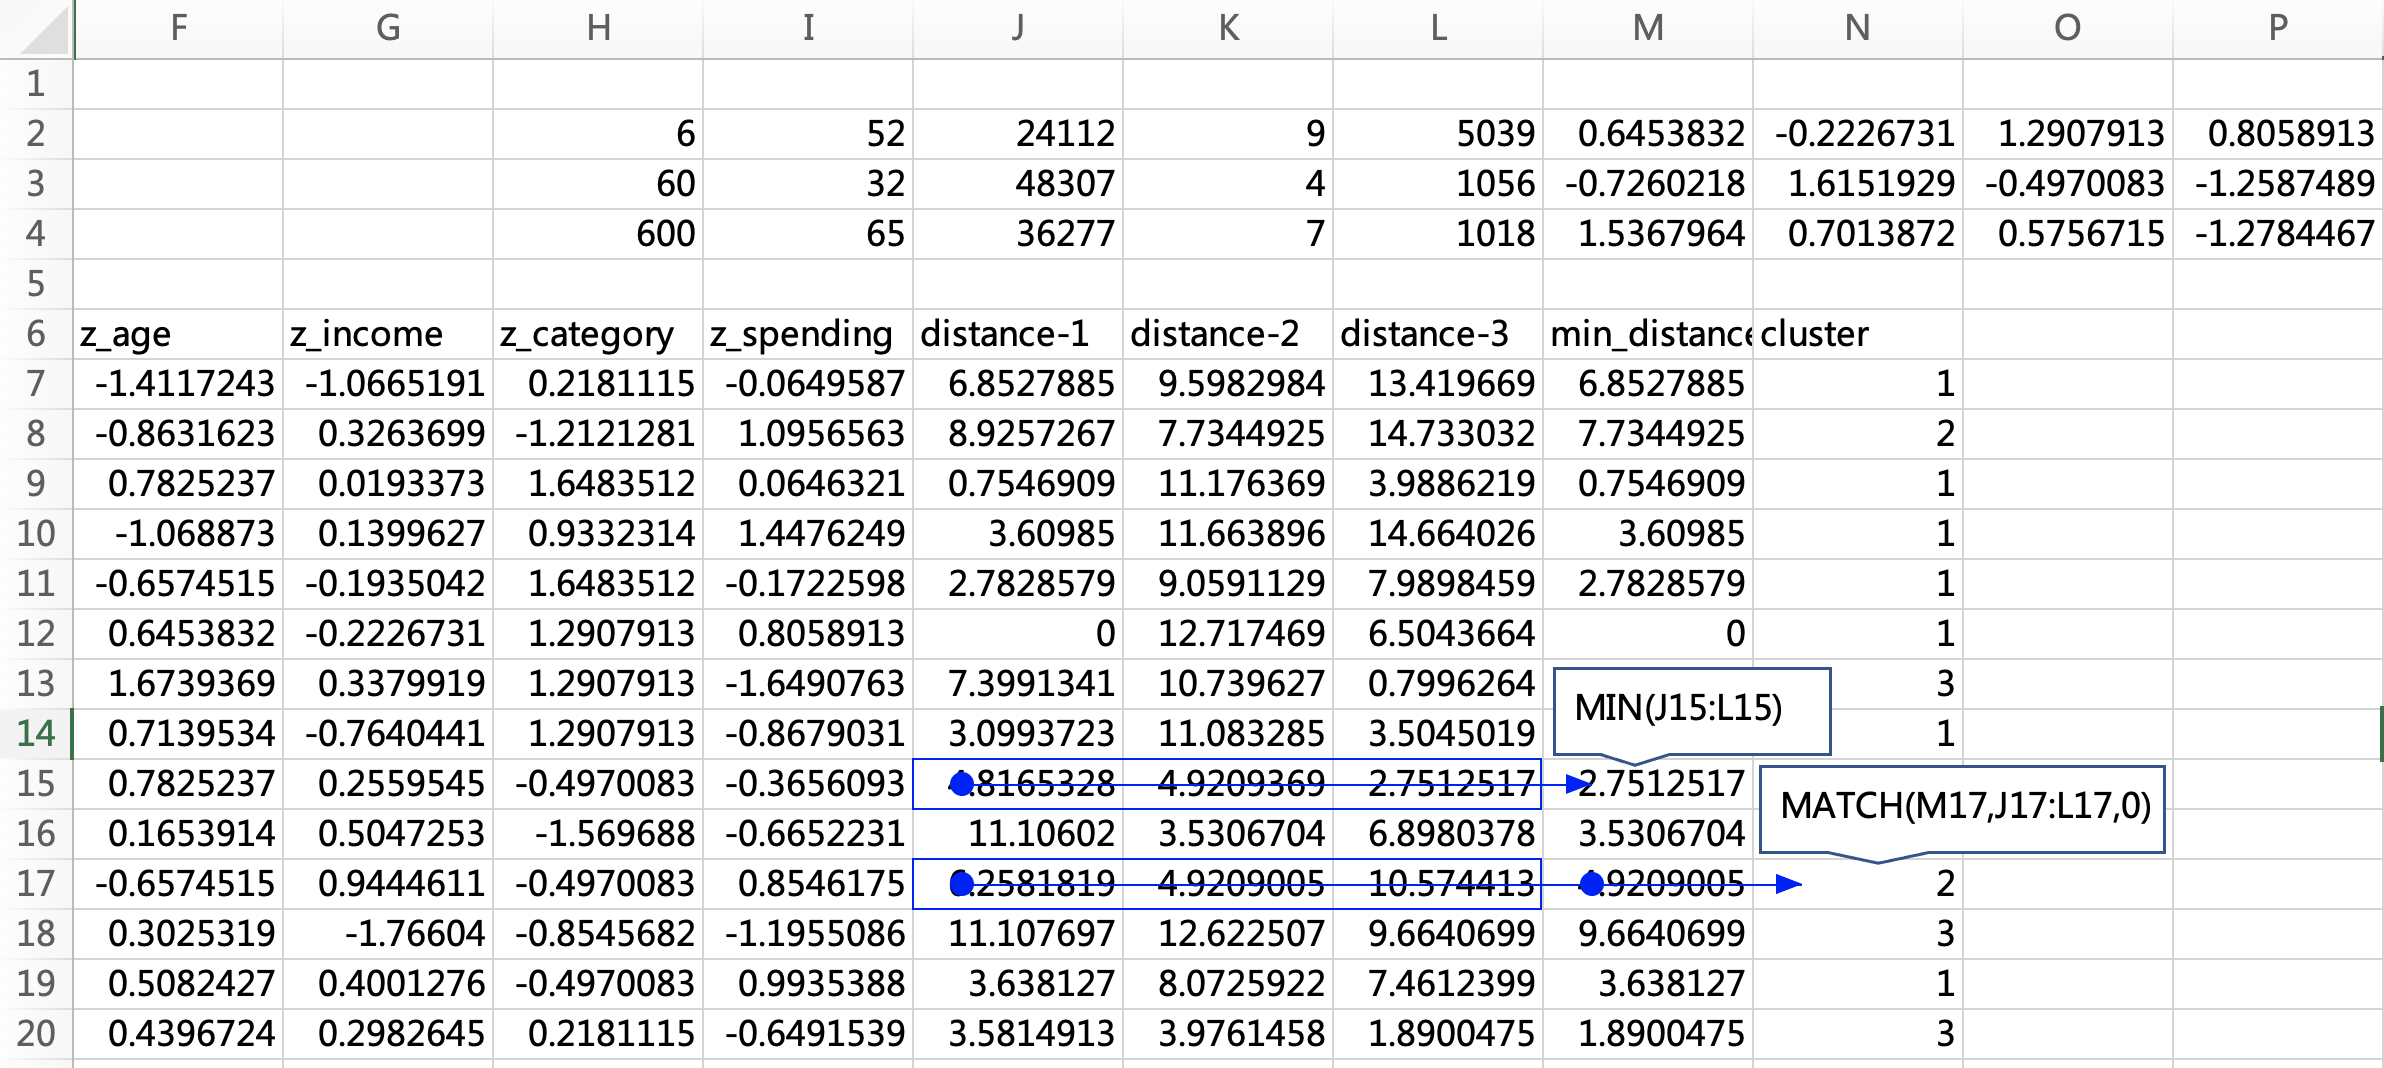Select the cell with value 13.419669
Viewport: 2384px width, 1068px height.
[x=1438, y=384]
